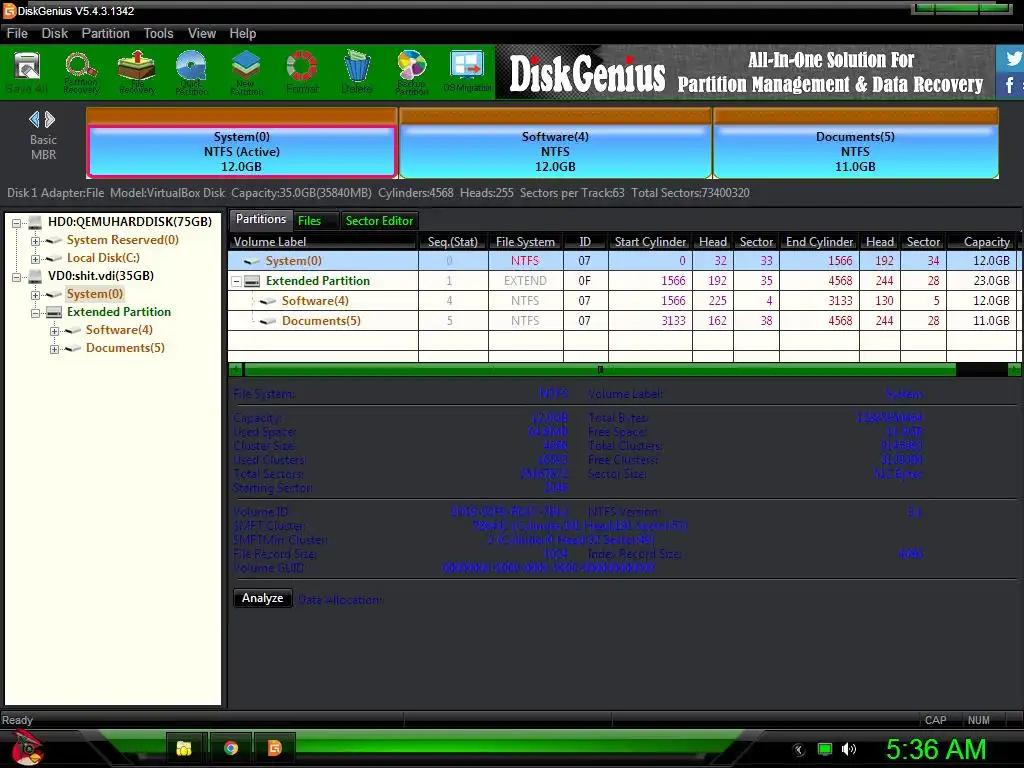Open the Quick Partition tool
1024x768 pixels.
191,72
